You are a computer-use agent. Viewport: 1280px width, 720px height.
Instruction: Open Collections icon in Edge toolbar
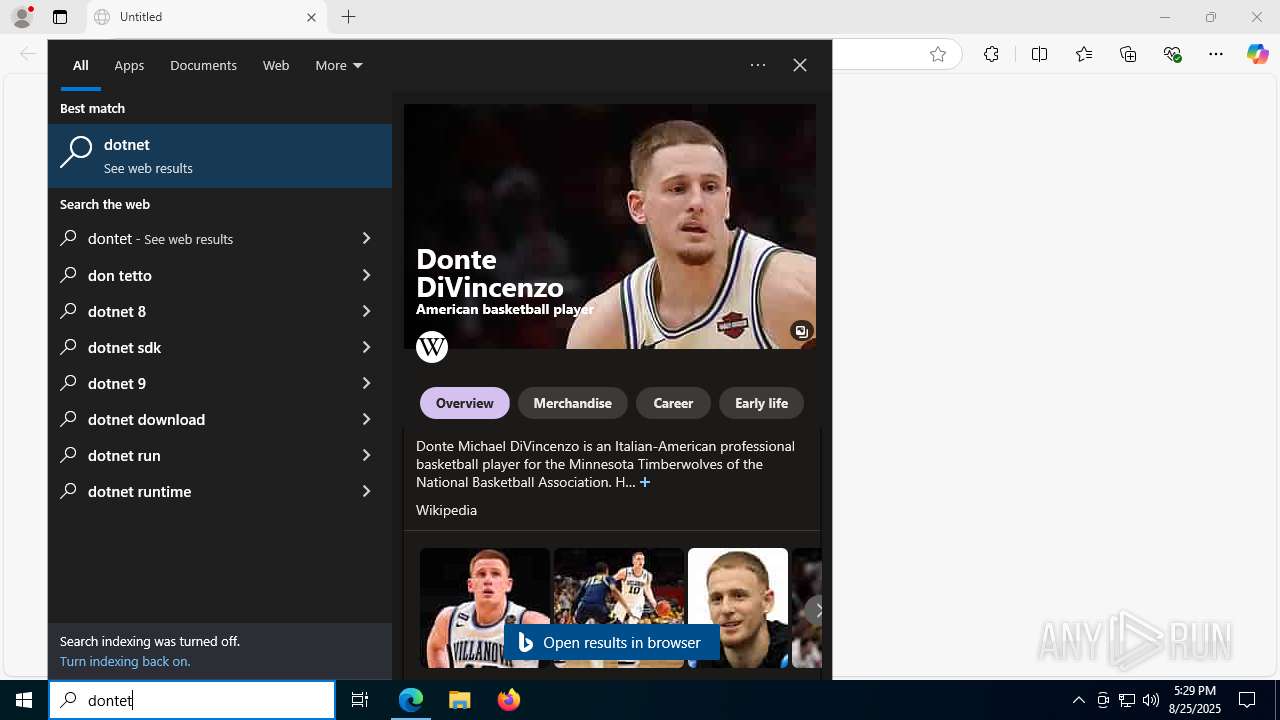[1128, 54]
